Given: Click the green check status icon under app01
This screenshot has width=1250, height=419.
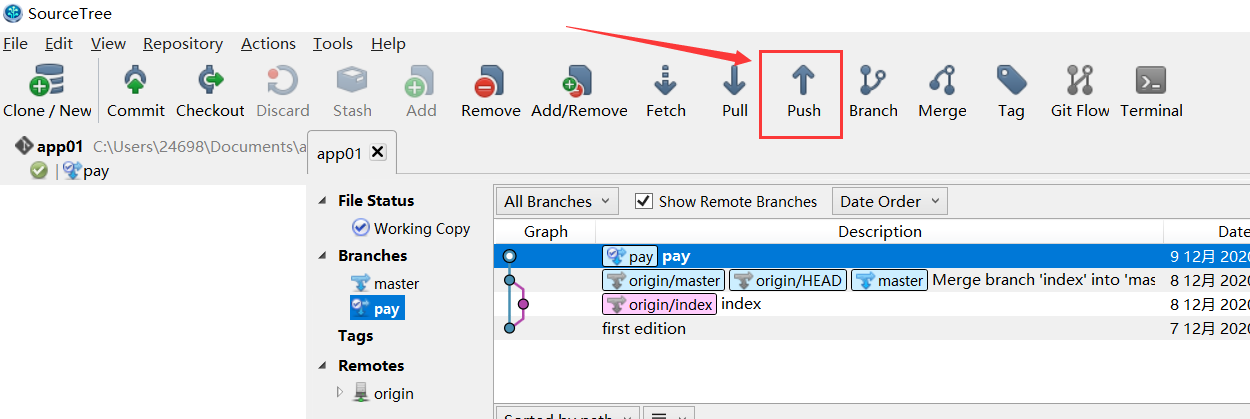Looking at the screenshot, I should [39, 171].
